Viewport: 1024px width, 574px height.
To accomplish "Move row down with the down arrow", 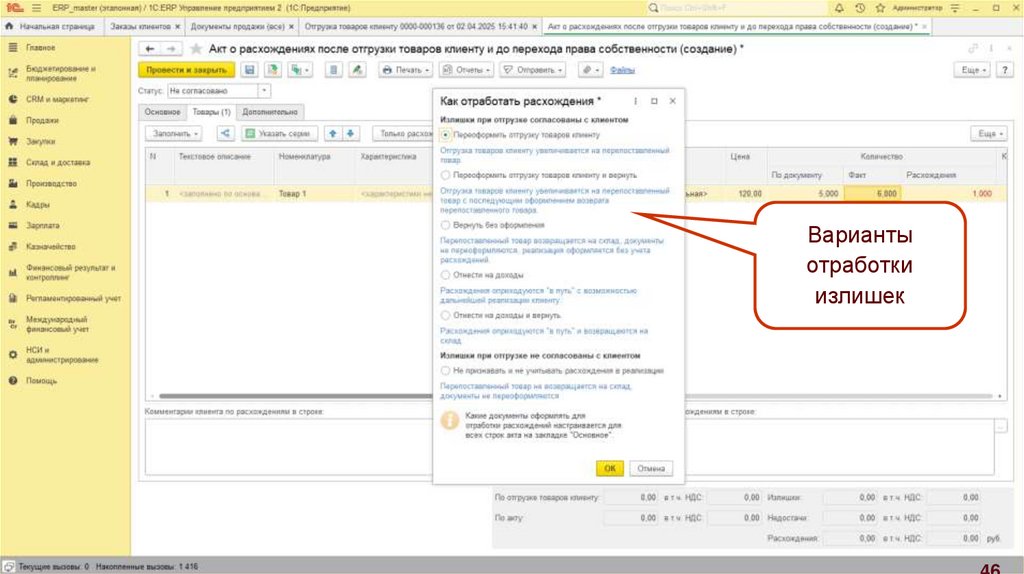I will [350, 133].
